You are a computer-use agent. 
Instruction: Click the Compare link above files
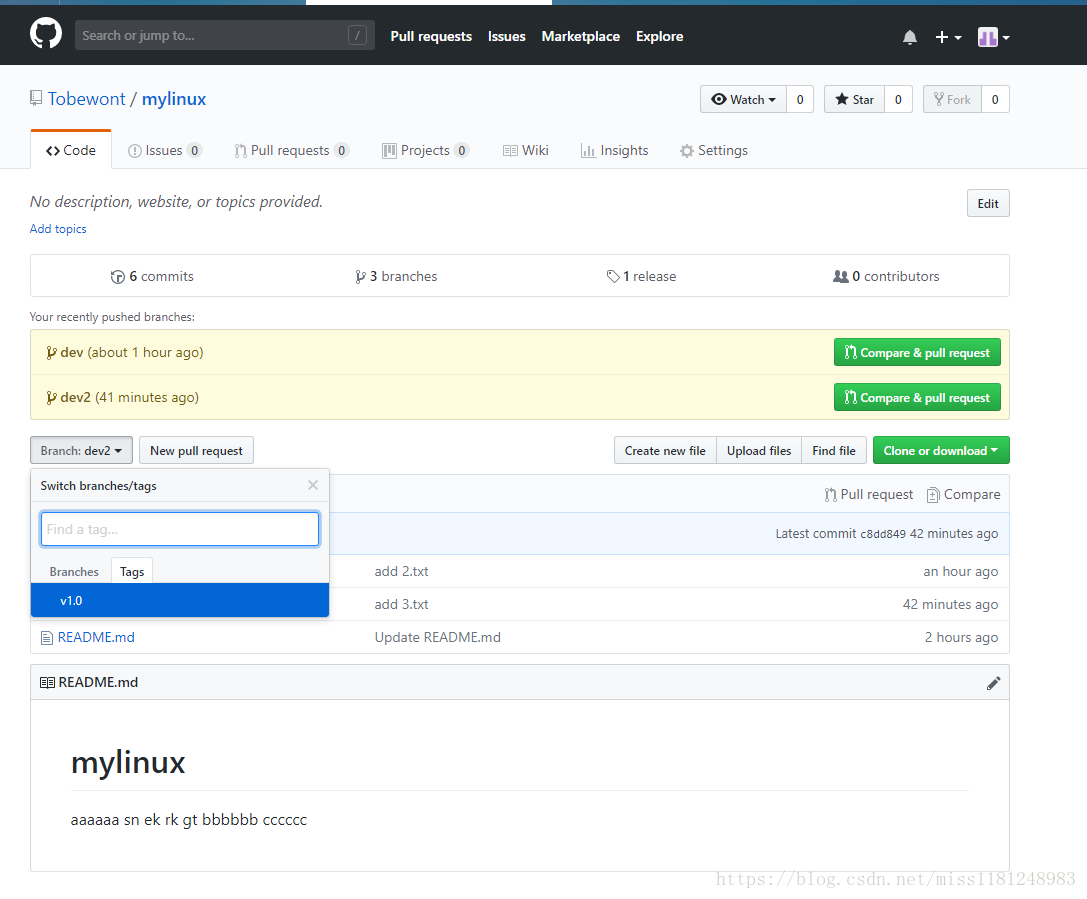(x=964, y=494)
